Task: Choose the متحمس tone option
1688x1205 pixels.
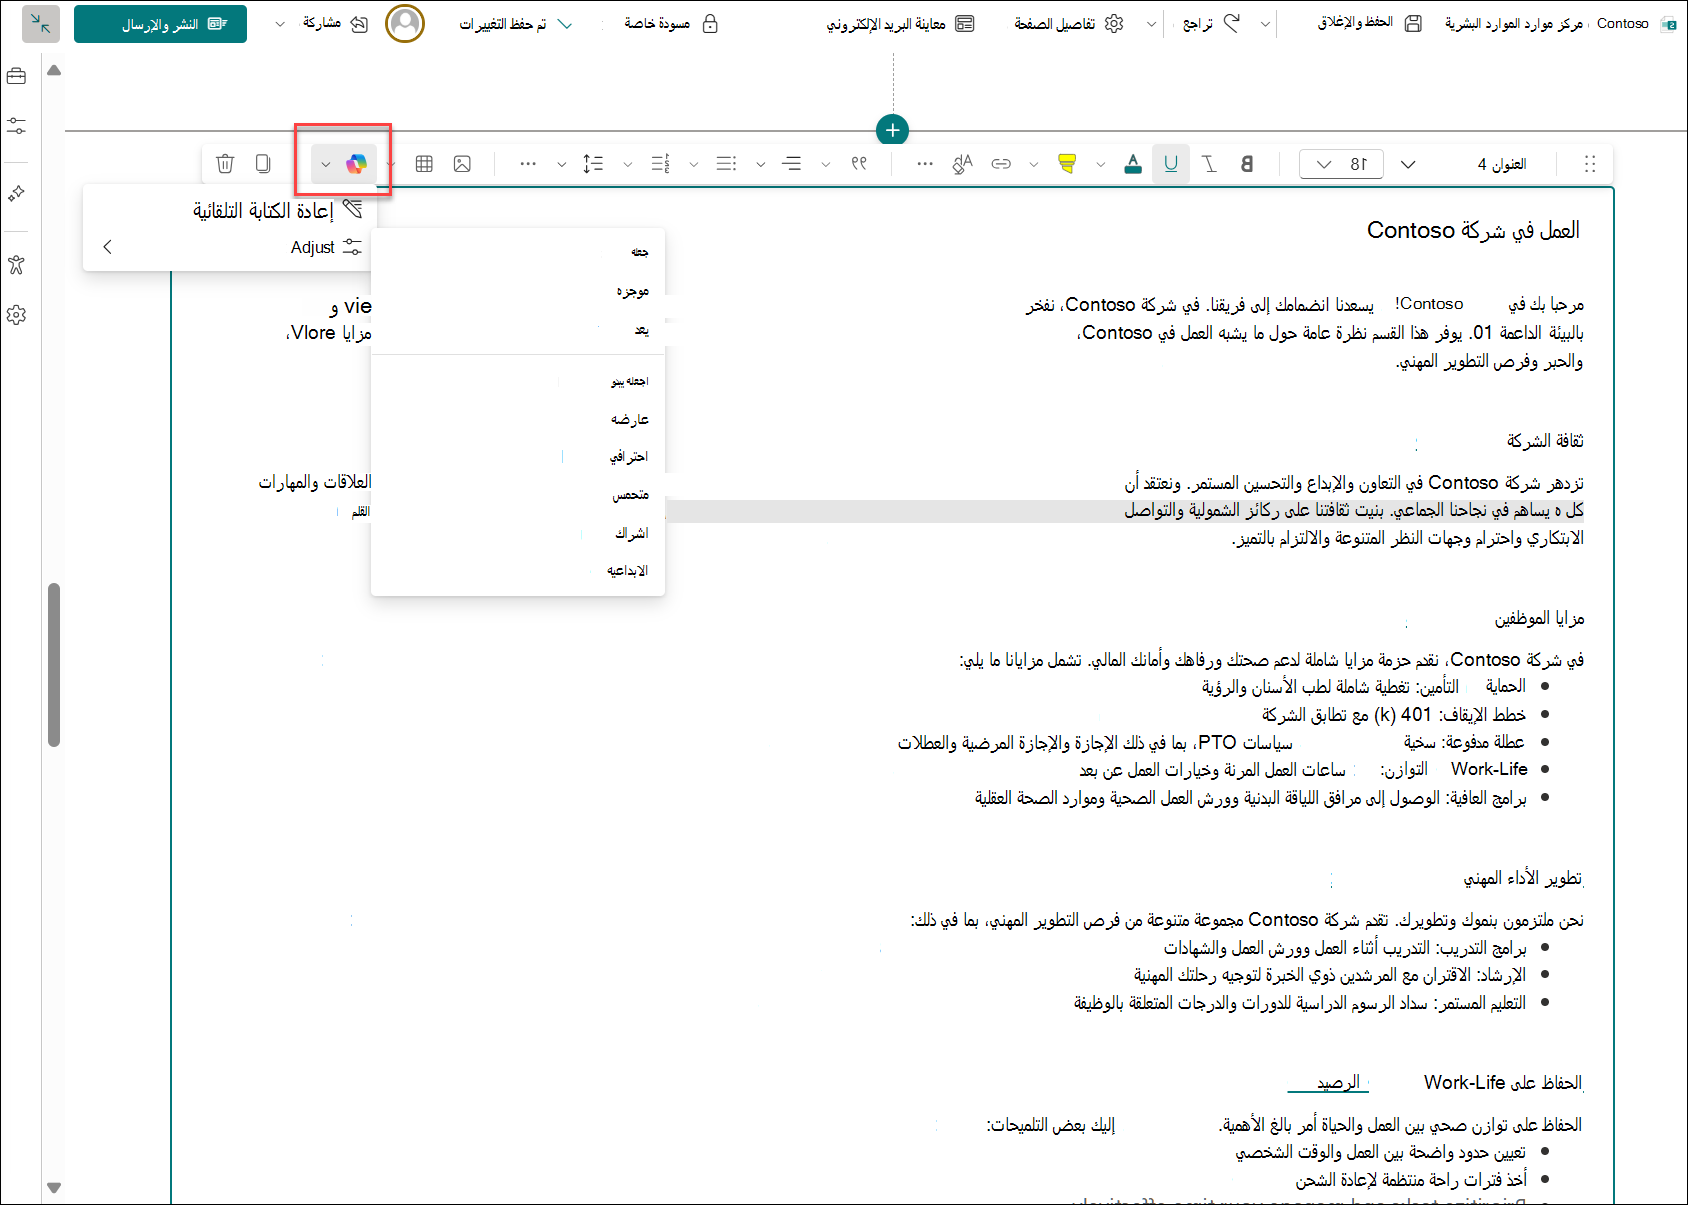Action: pos(518,495)
